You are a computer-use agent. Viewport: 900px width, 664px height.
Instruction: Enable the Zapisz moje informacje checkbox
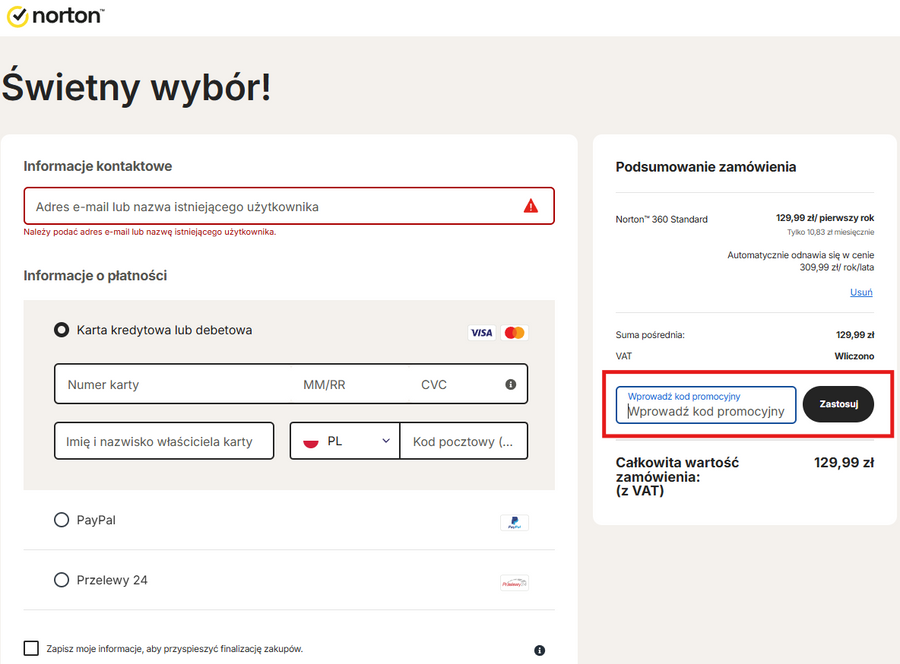coord(32,648)
